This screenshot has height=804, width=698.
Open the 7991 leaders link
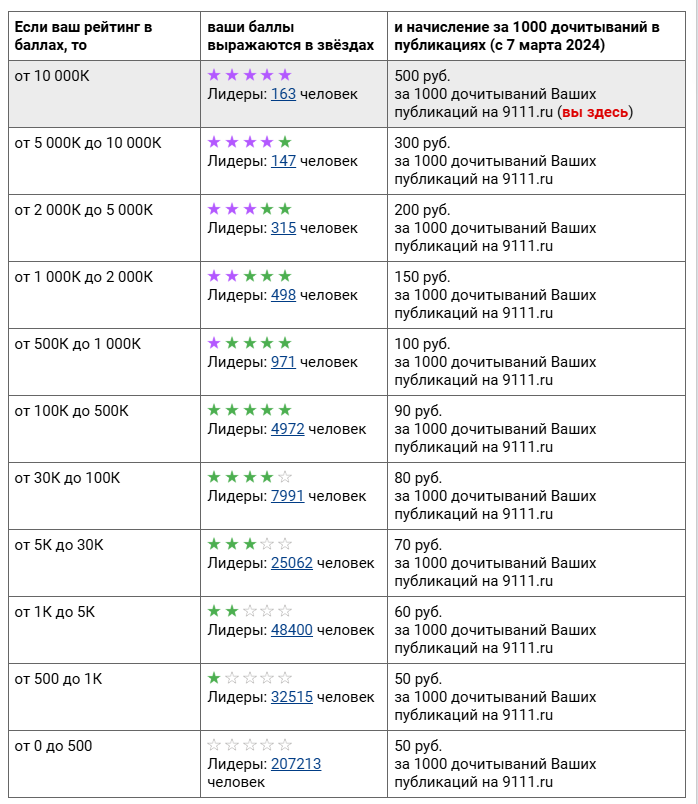(x=287, y=496)
